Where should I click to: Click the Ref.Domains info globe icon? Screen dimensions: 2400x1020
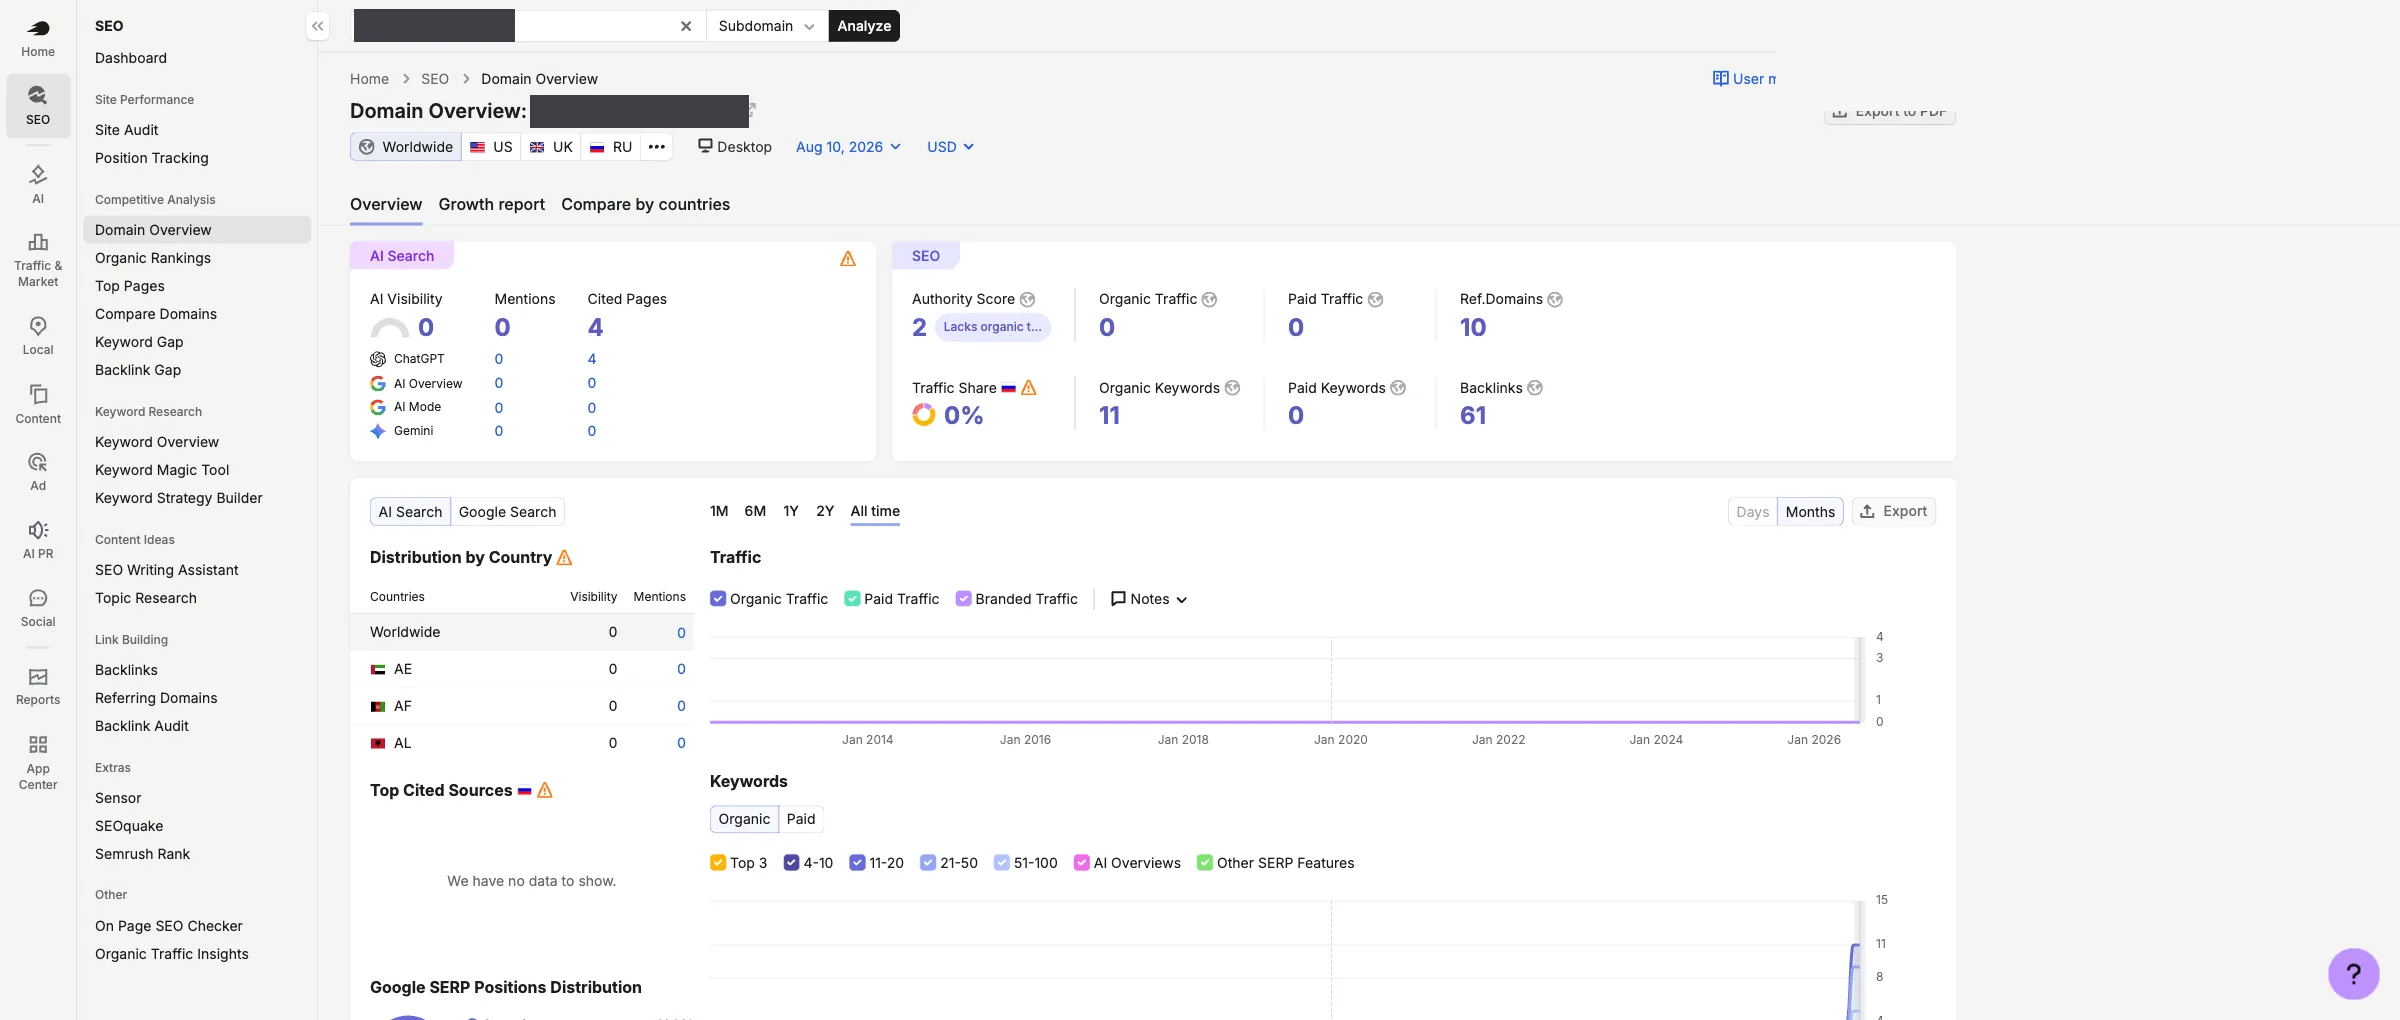click(1555, 299)
